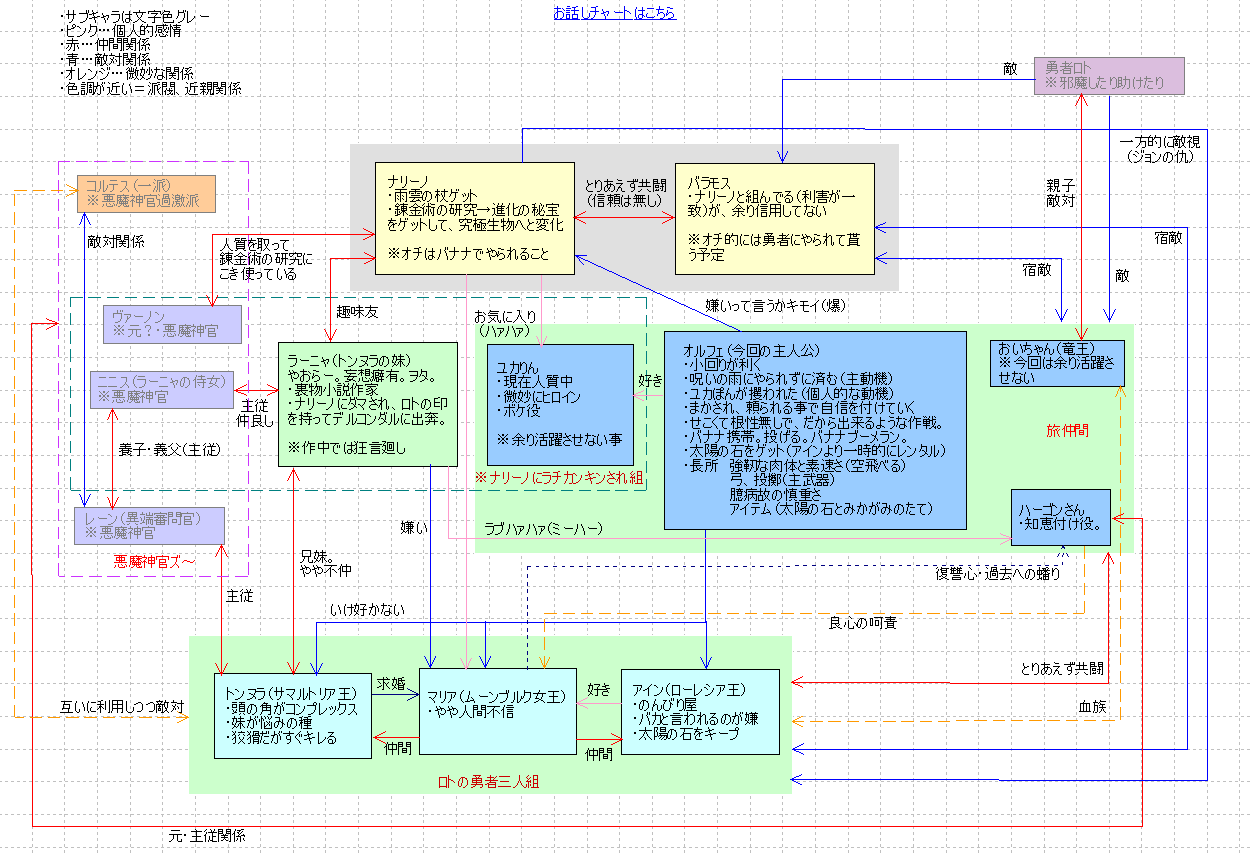The image size is (1251, 856).
Task: Click the ユカりん character box
Action: coord(560,397)
